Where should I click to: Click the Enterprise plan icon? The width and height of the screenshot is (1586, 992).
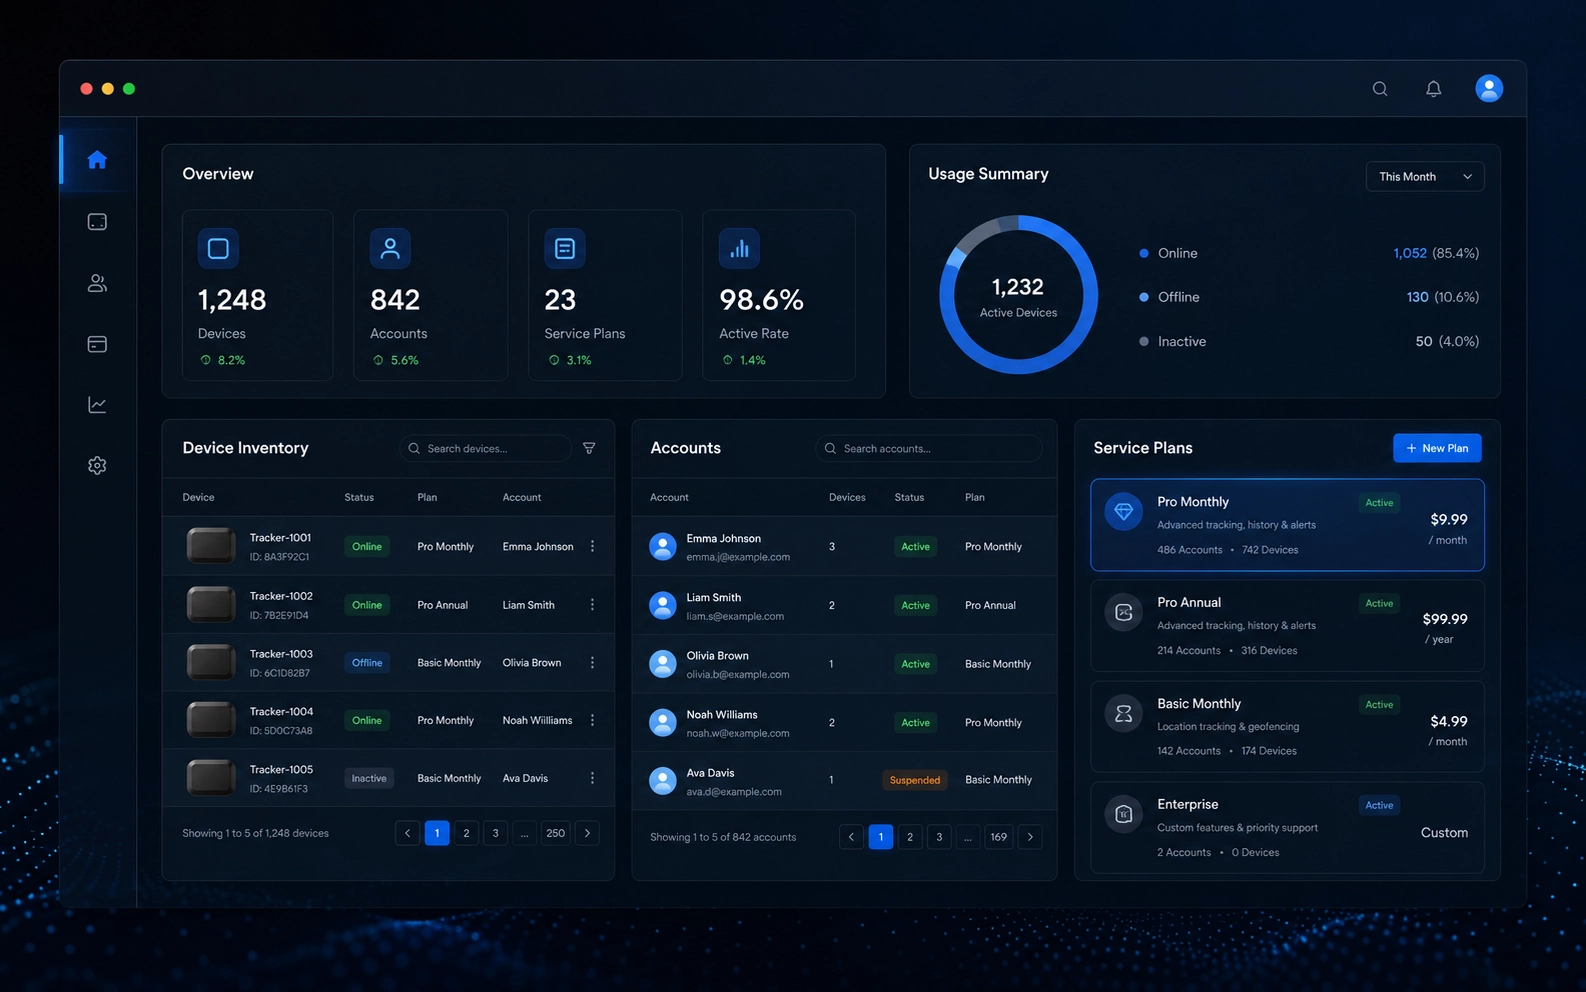1123,814
